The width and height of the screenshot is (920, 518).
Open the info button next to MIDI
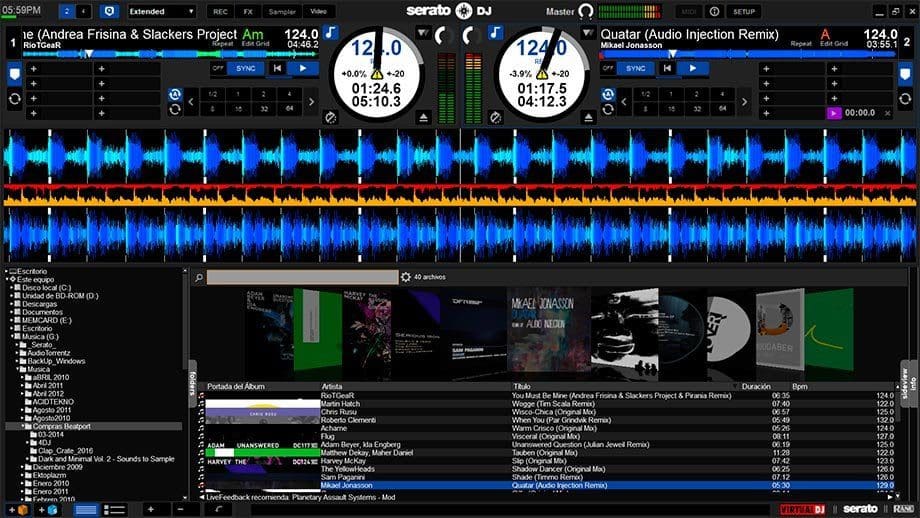tap(714, 12)
